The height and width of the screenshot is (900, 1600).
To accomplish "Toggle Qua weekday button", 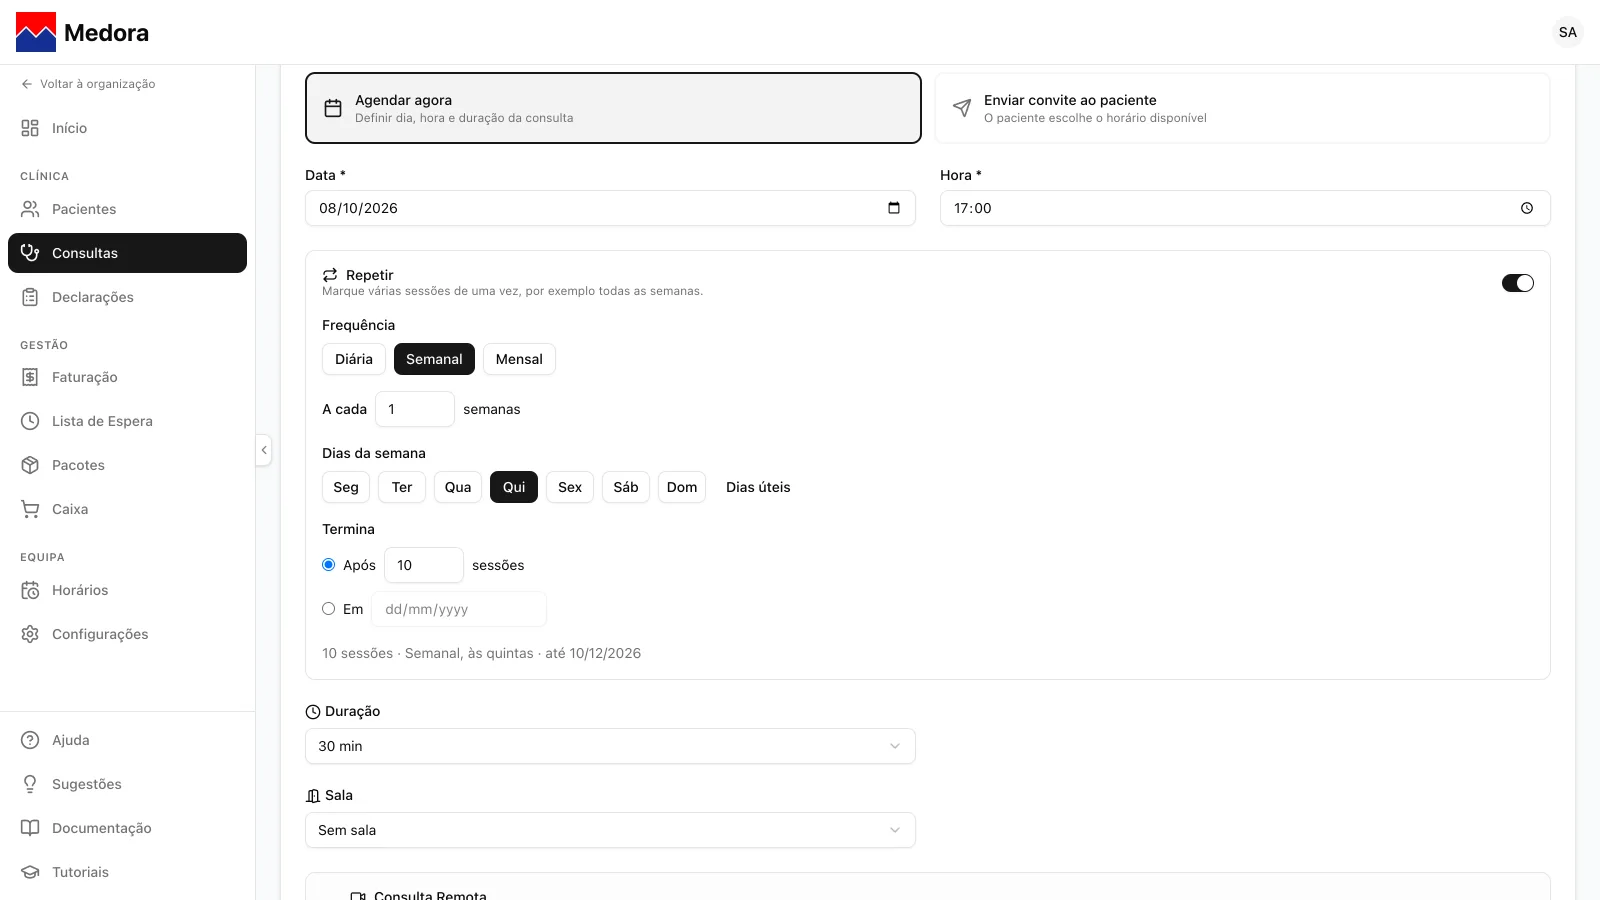I will pos(458,487).
